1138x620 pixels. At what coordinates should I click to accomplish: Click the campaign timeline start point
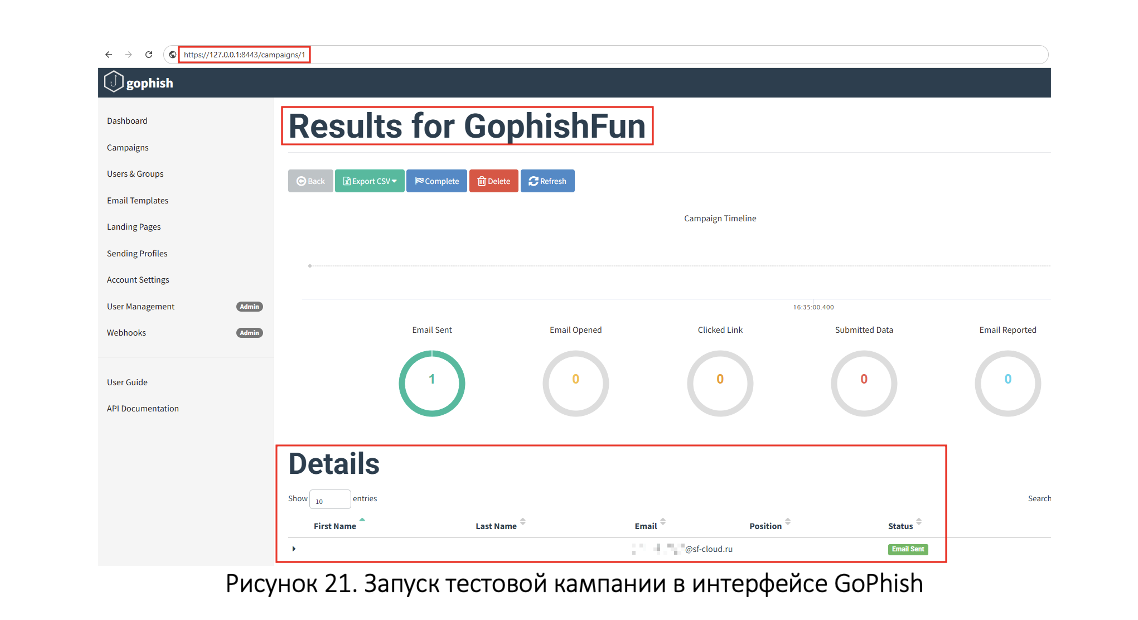click(x=310, y=266)
